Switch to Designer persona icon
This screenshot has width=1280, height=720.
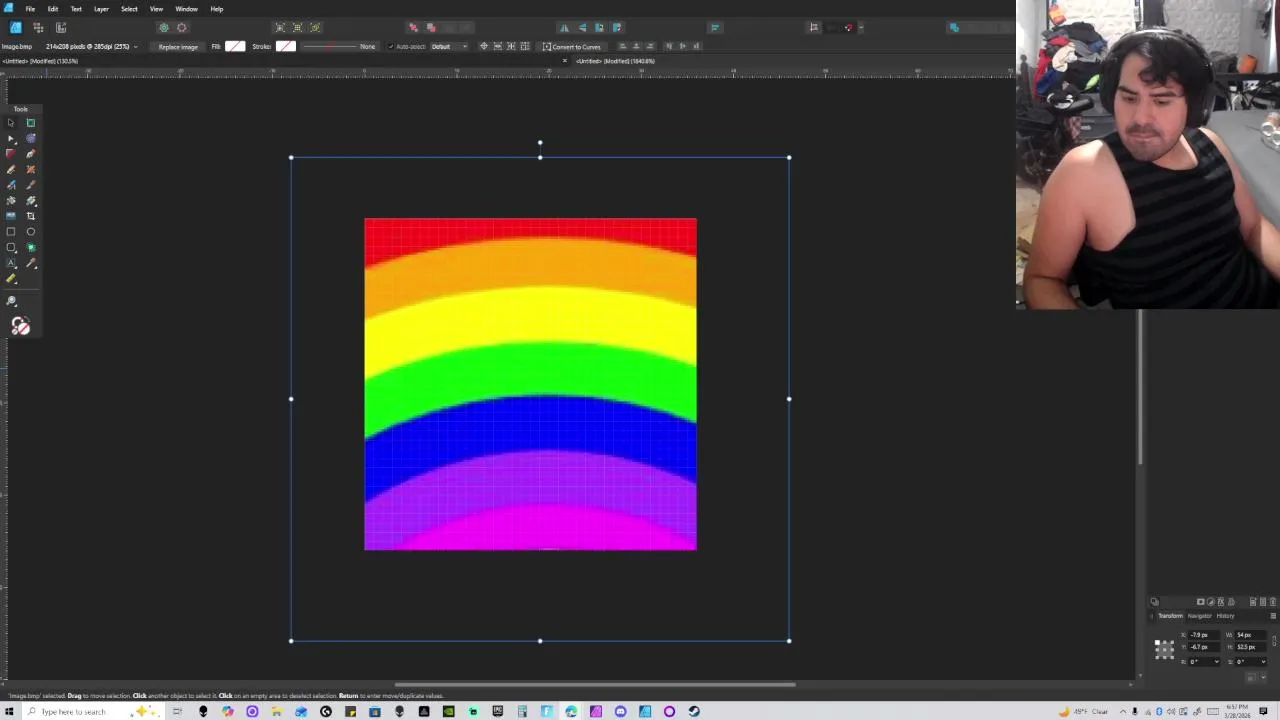tap(16, 27)
